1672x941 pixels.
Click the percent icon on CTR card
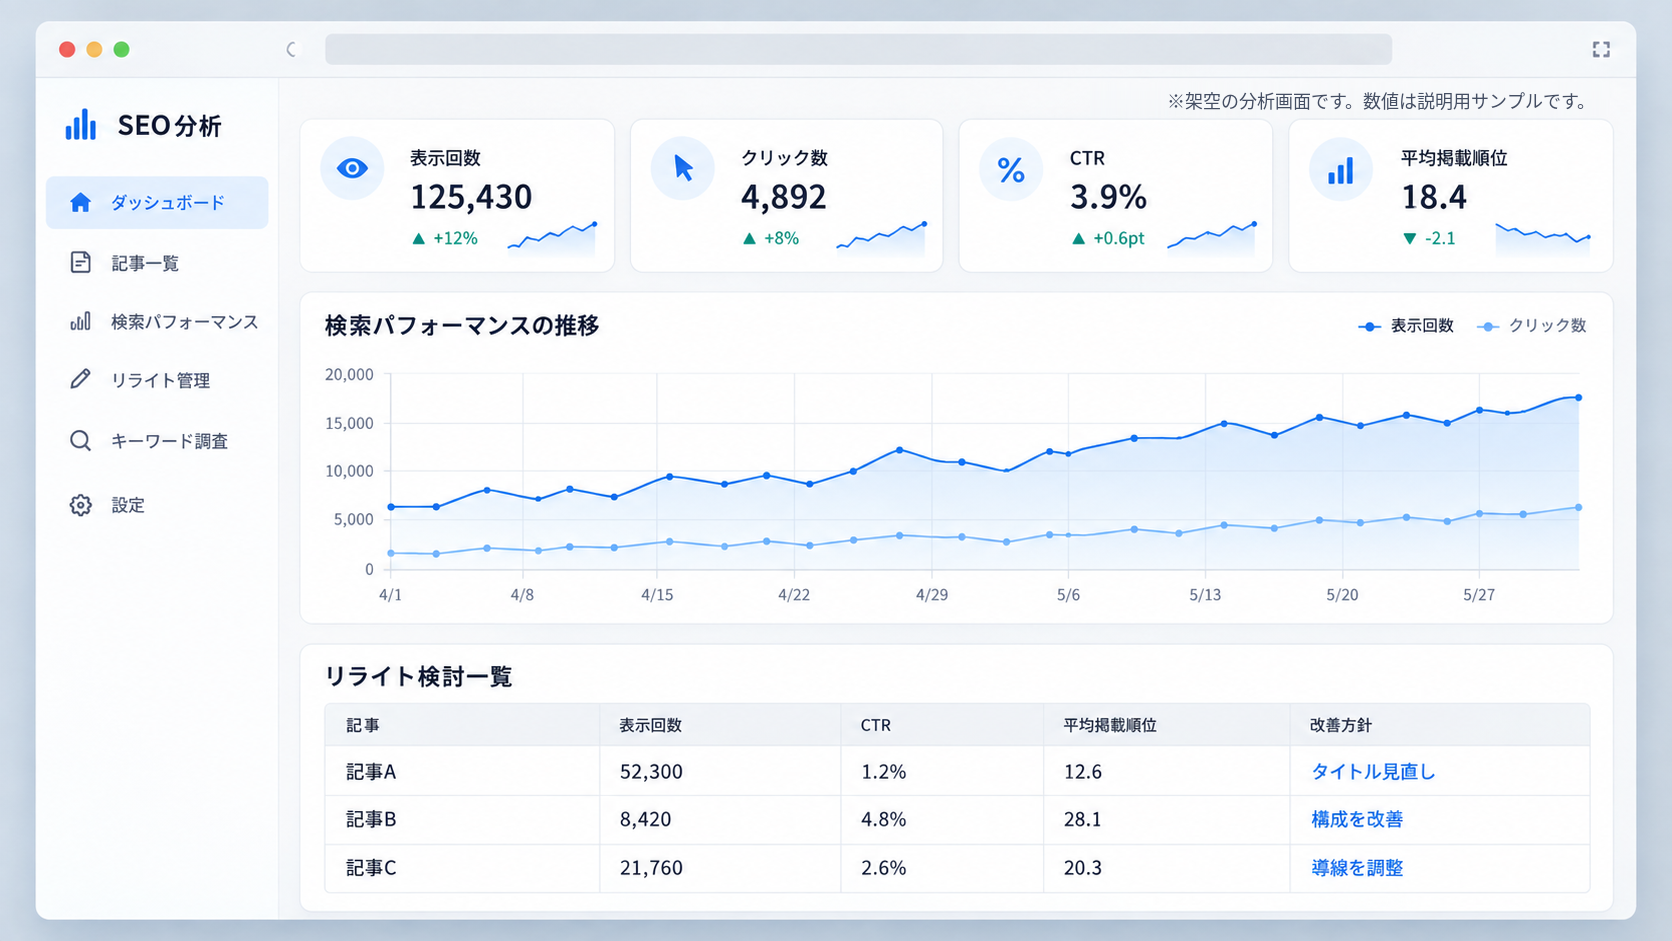click(x=1011, y=170)
